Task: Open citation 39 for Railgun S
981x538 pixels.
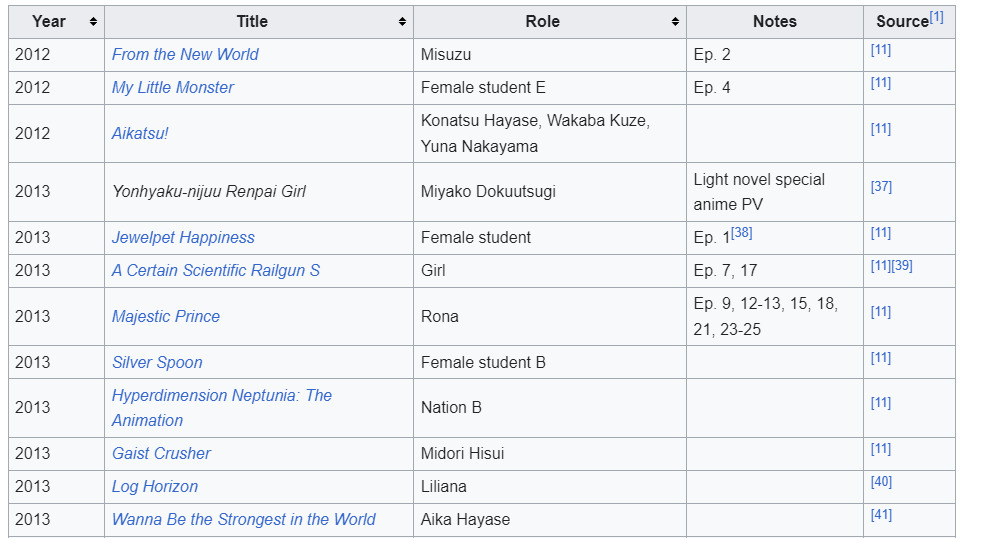Action: coord(902,266)
